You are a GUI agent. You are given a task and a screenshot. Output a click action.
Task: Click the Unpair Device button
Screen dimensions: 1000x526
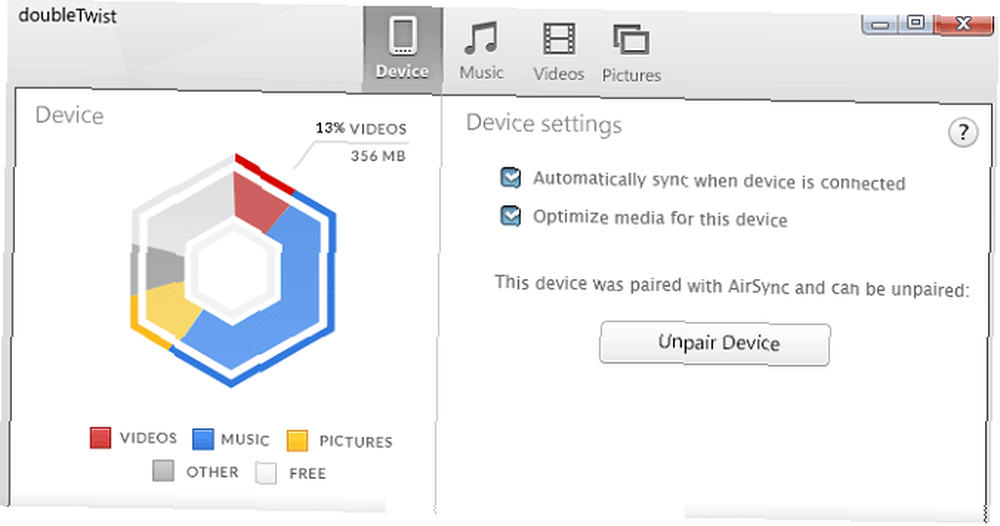pyautogui.click(x=715, y=344)
